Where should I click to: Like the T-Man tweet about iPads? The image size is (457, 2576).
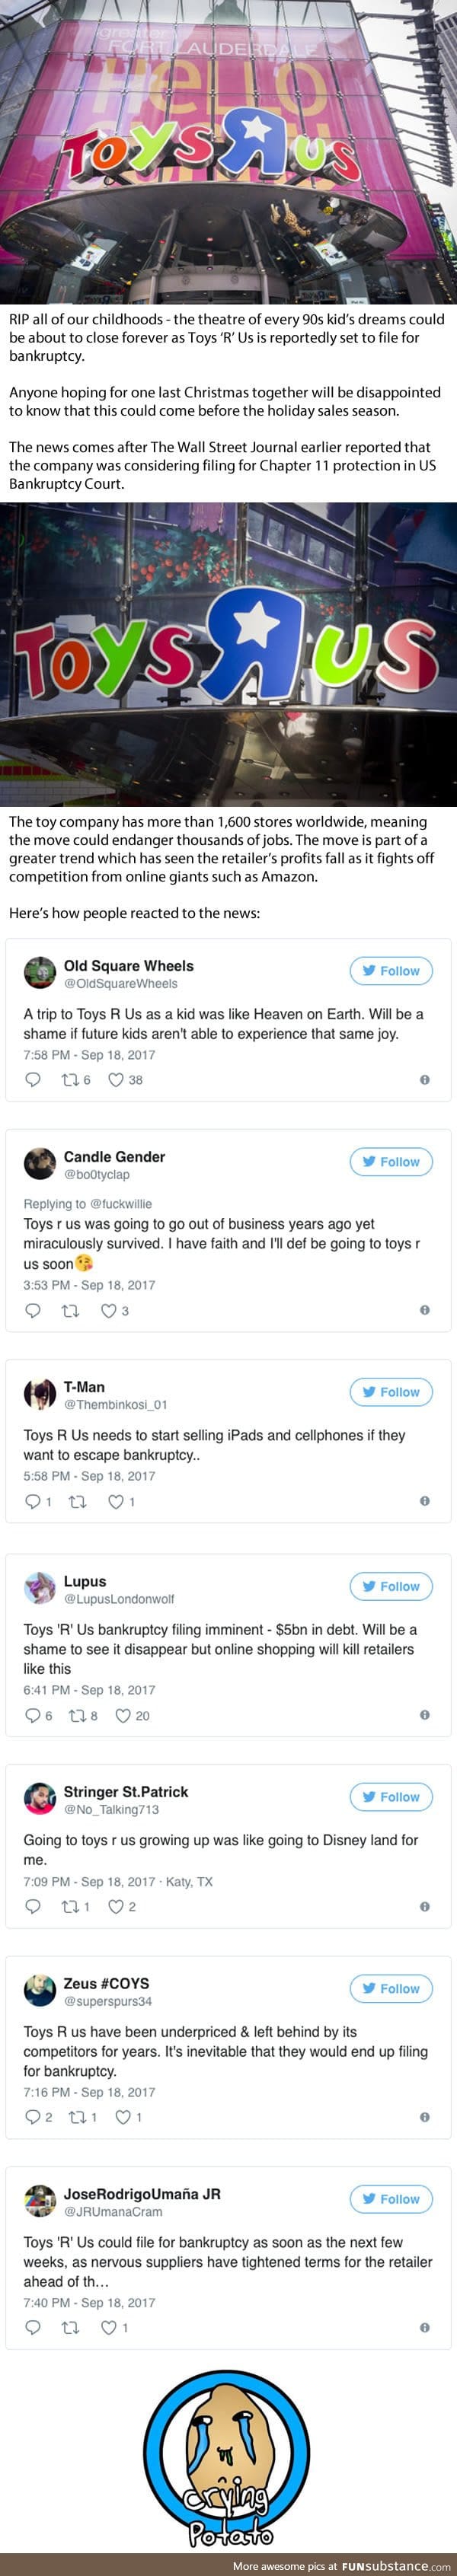click(x=116, y=1501)
